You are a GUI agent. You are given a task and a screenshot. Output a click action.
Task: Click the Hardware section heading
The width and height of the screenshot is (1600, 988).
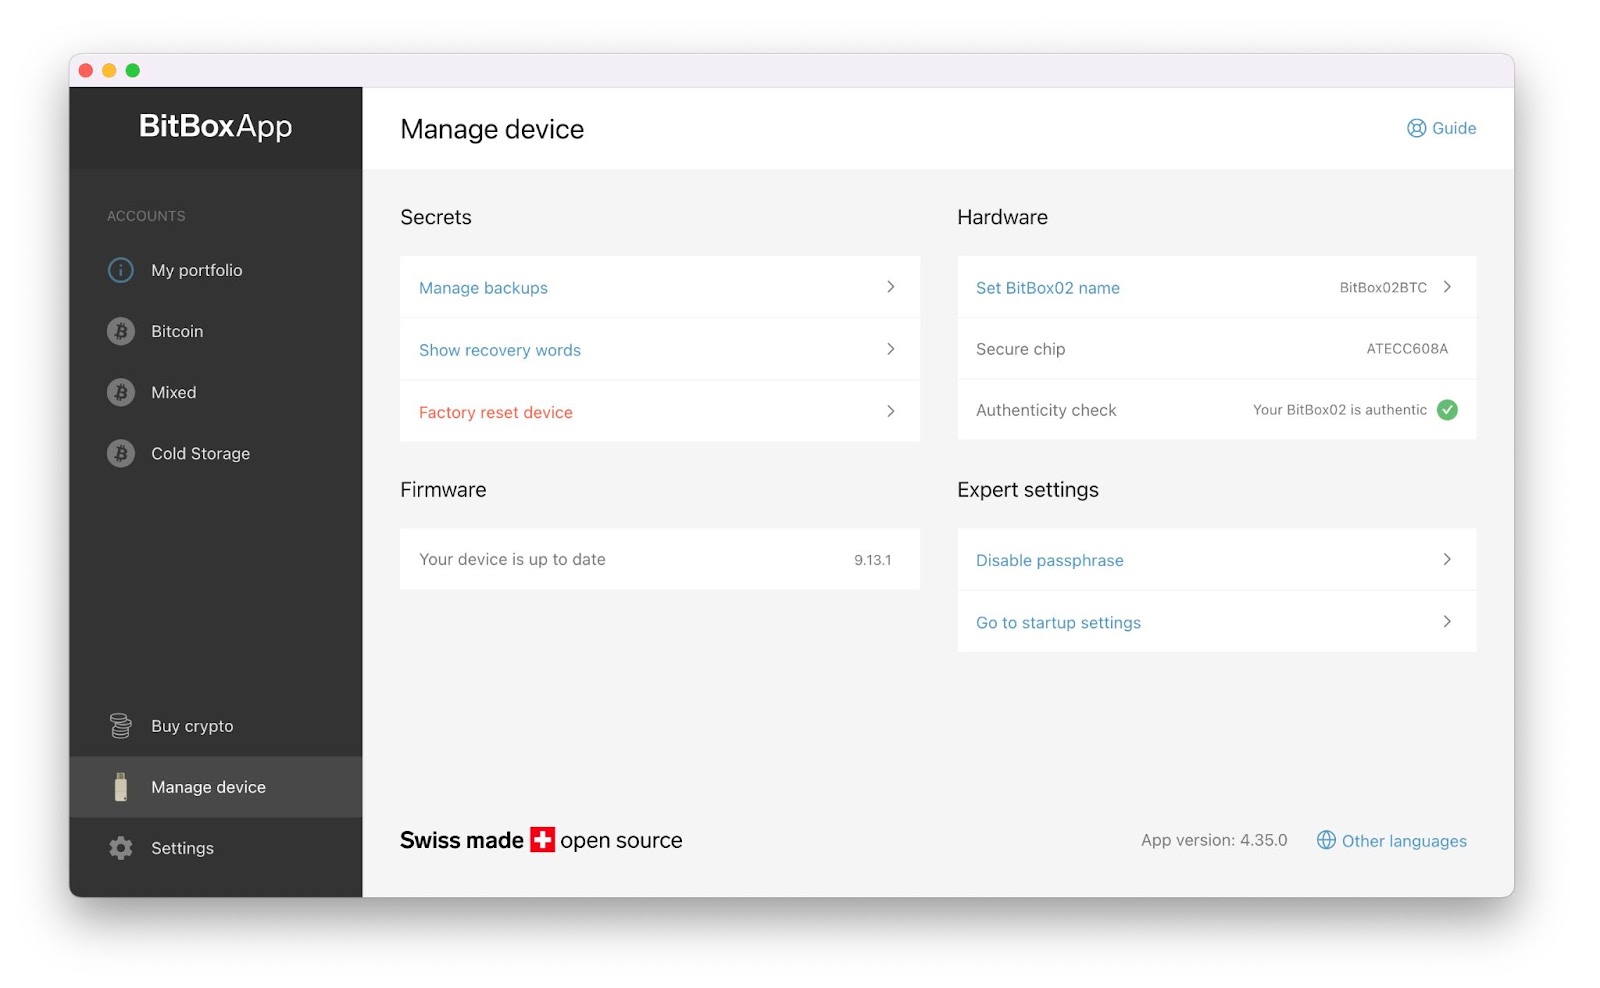click(1002, 217)
